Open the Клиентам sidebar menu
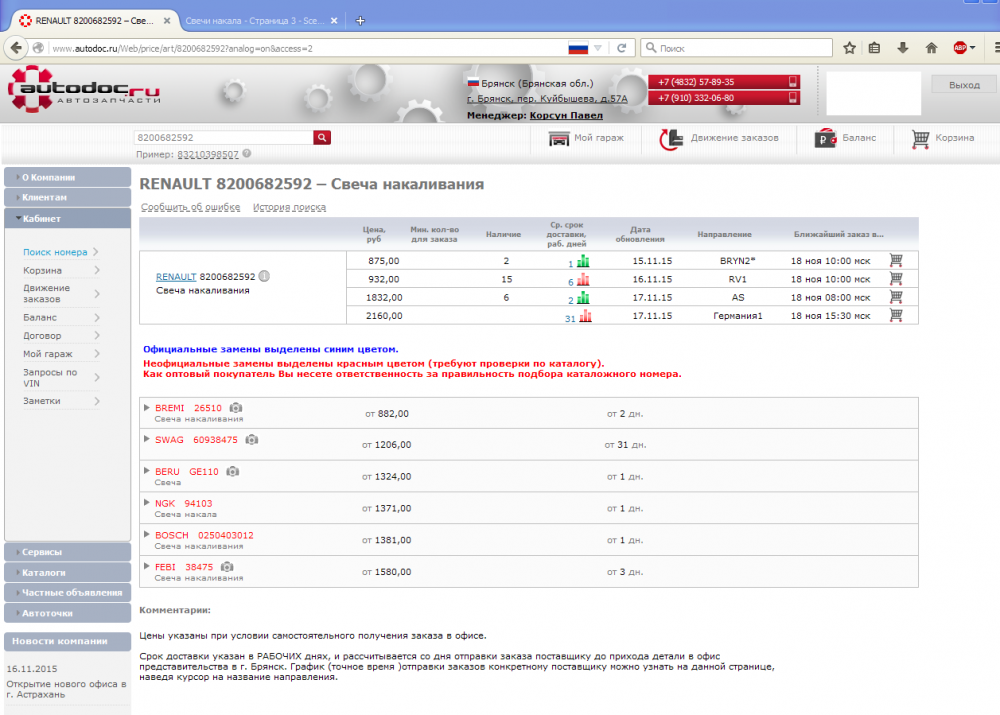Image resolution: width=1000 pixels, height=715 pixels. [x=68, y=198]
